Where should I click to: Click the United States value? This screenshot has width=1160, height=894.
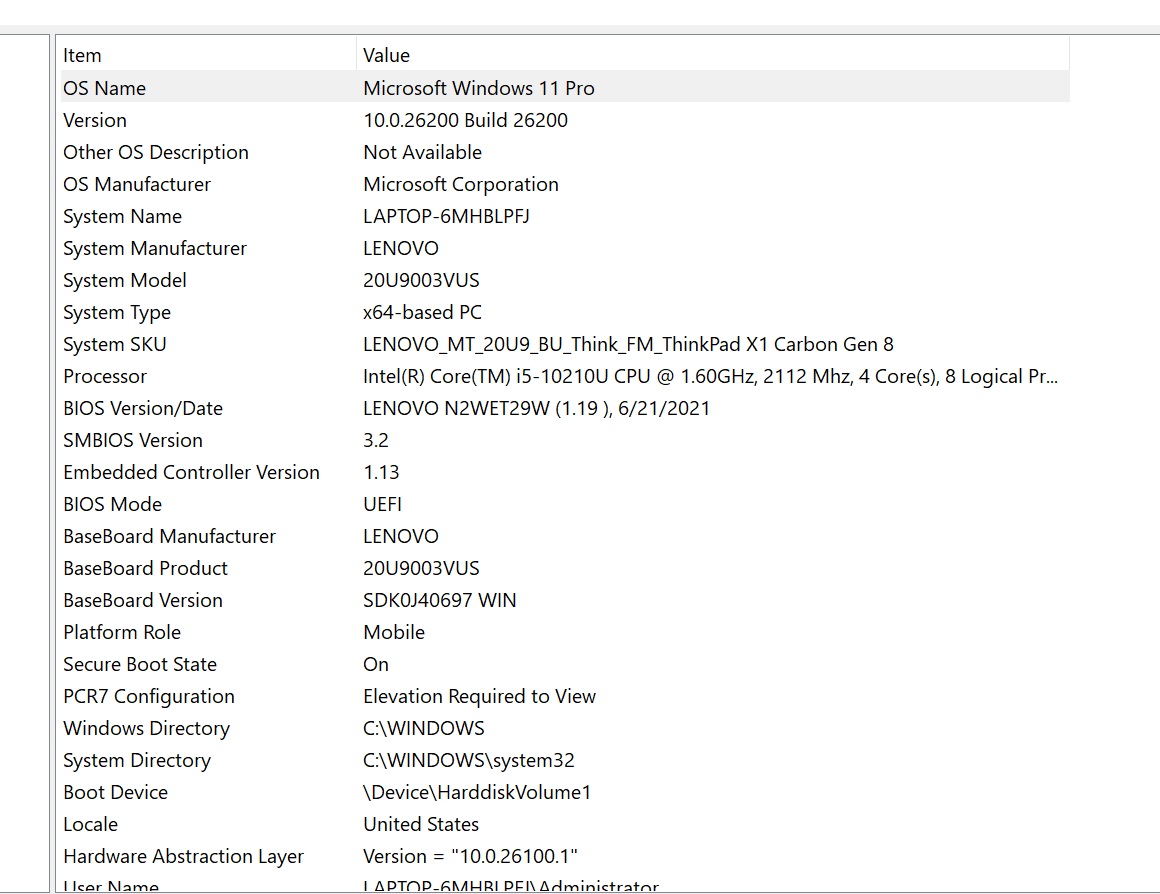421,824
